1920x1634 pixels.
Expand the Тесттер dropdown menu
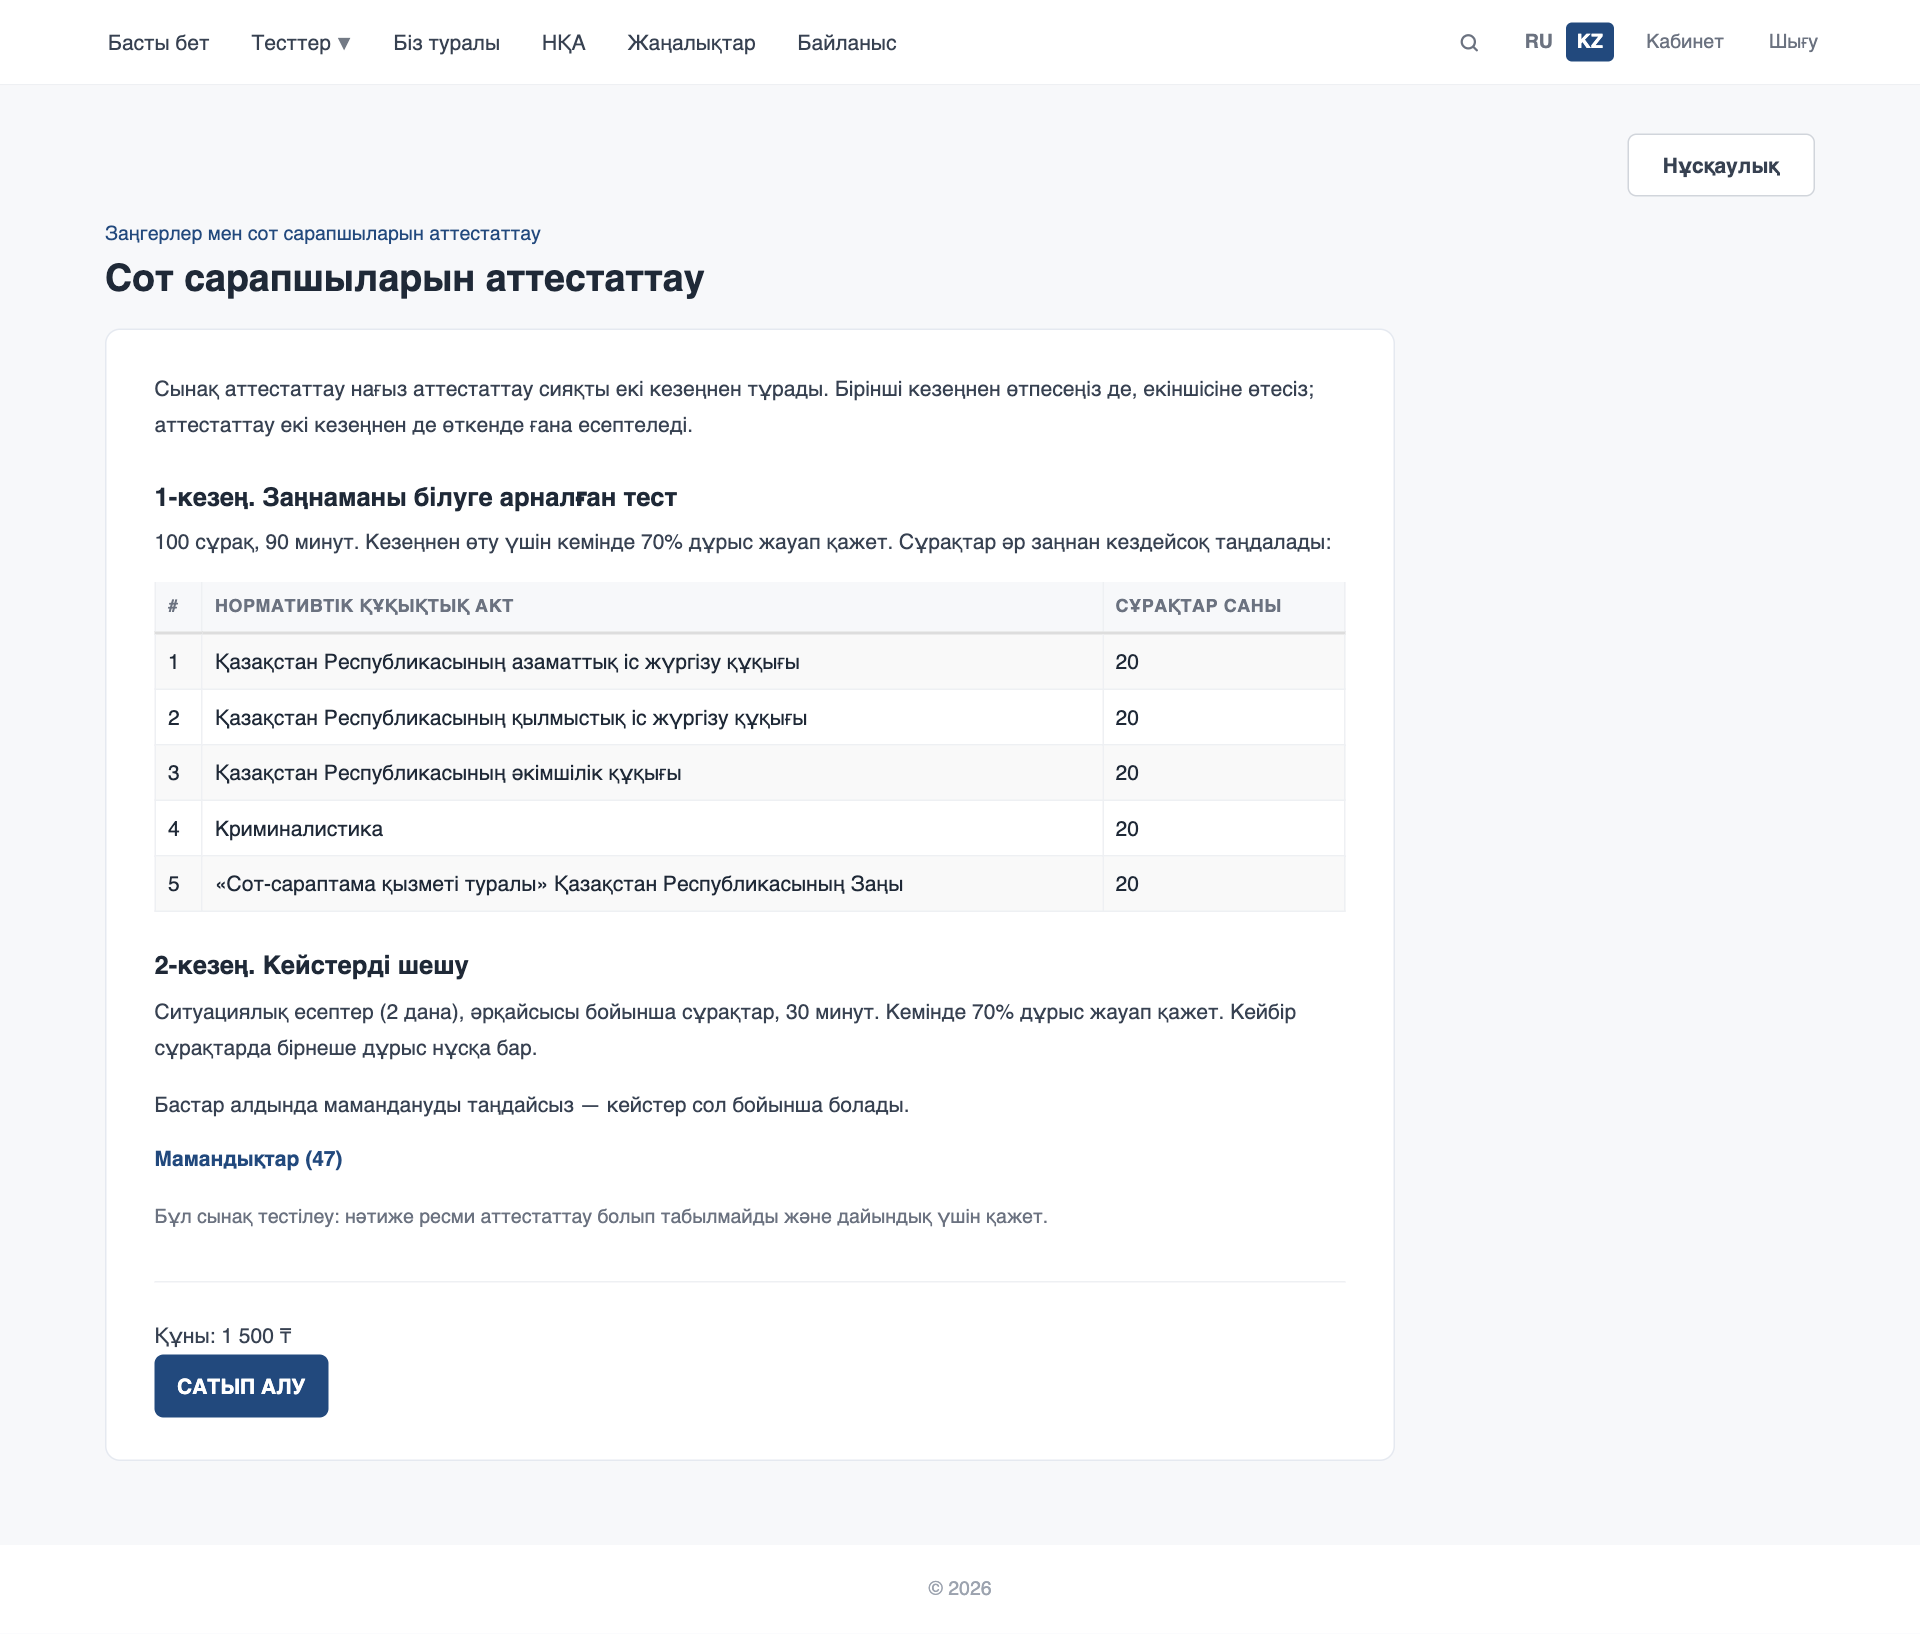301,42
